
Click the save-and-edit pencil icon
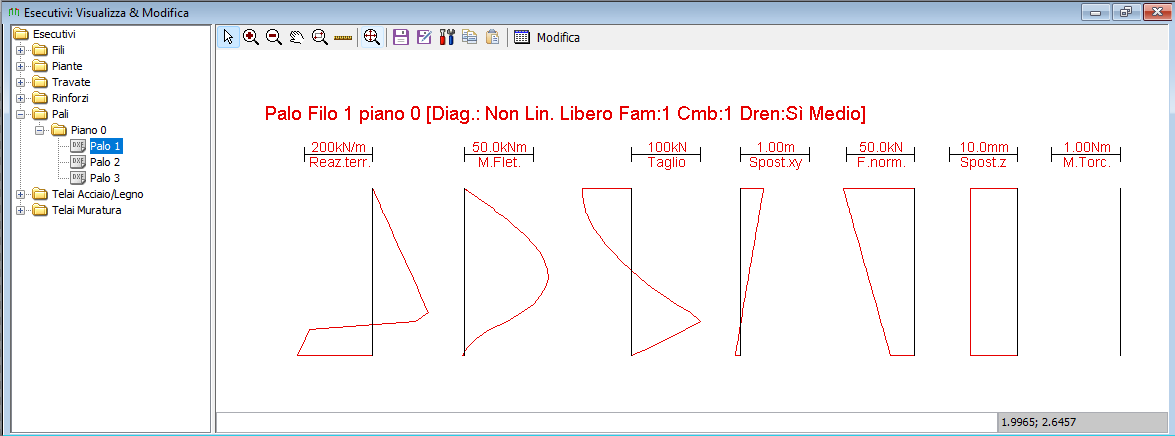[424, 37]
